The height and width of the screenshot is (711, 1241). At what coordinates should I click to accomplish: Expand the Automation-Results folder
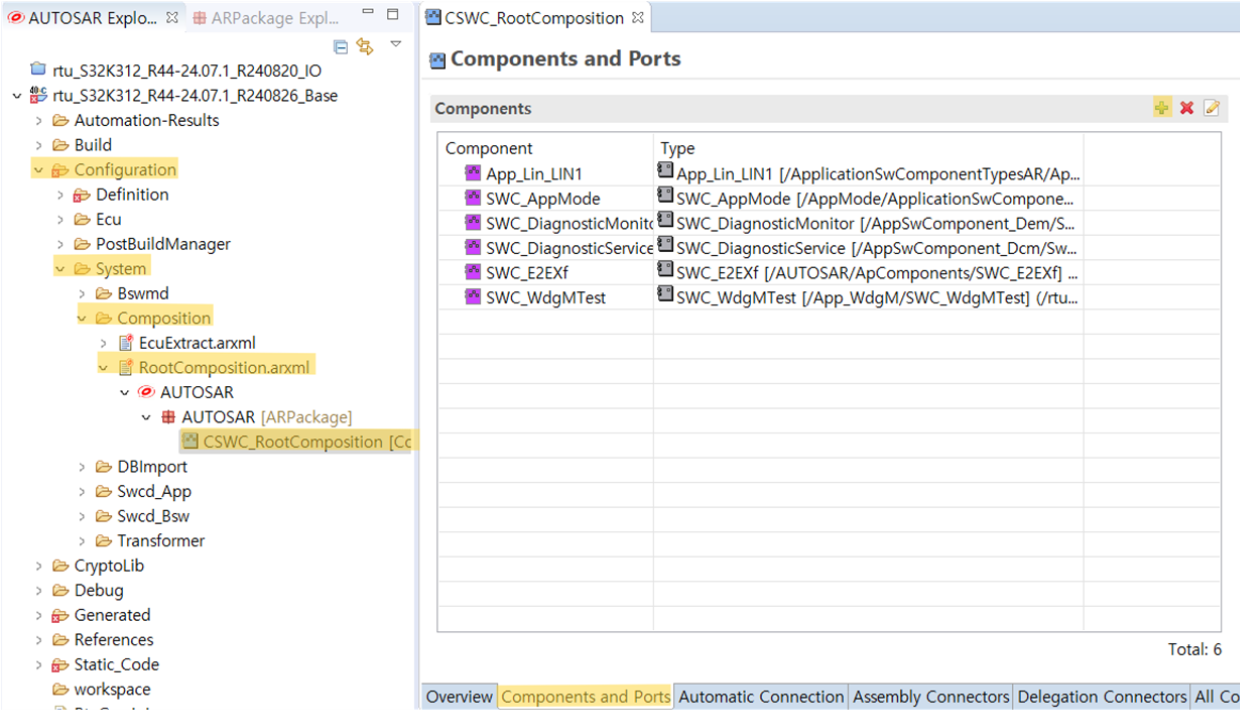coord(39,120)
